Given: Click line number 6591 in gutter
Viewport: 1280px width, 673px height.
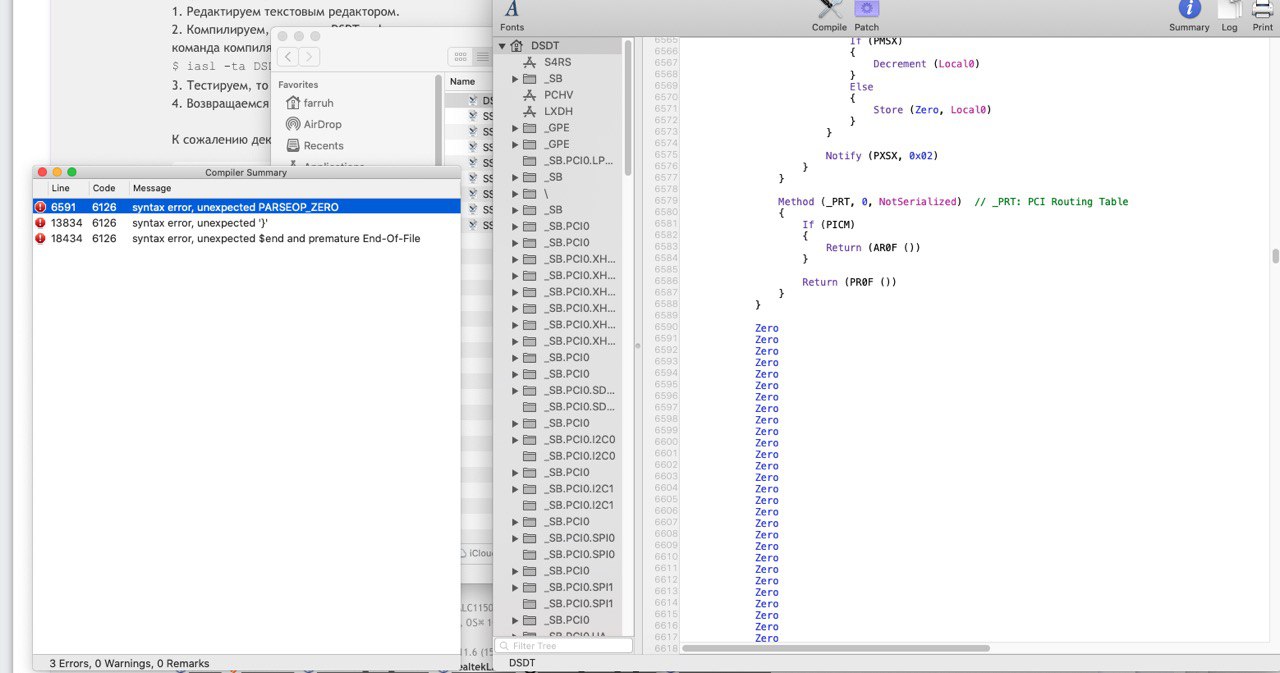Looking at the screenshot, I should 666,339.
